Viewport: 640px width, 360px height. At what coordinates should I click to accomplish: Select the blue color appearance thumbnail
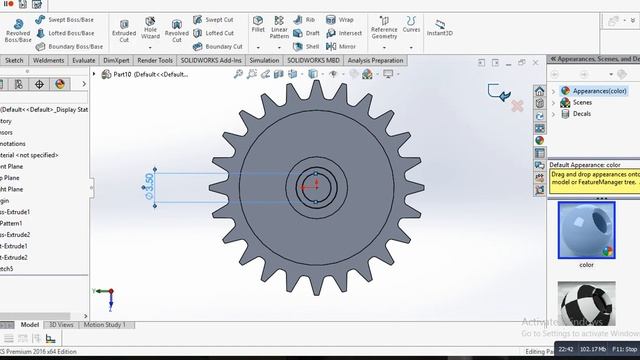[x=587, y=230]
